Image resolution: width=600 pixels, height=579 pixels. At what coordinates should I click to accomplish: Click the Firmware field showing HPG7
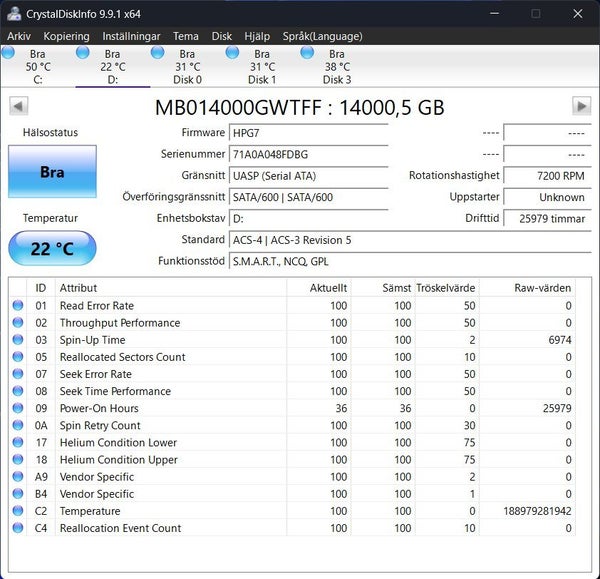[x=308, y=133]
